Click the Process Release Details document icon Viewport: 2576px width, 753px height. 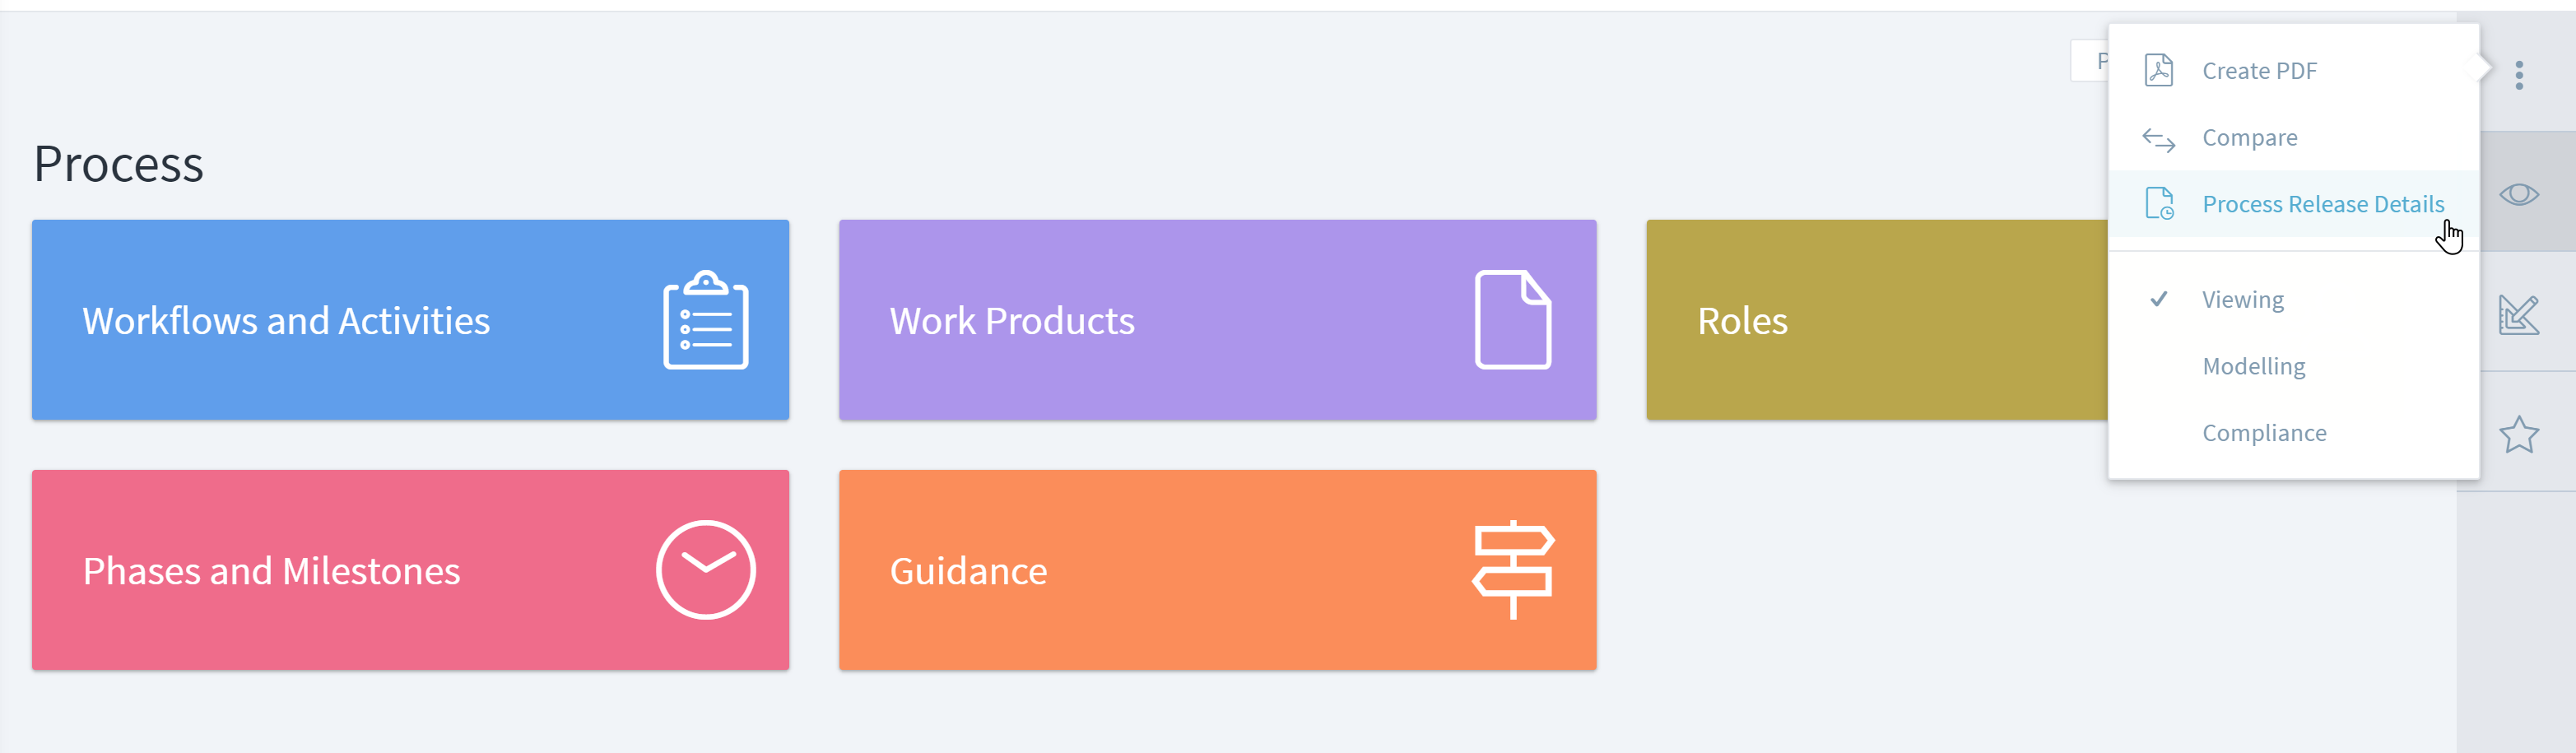[x=2159, y=204]
